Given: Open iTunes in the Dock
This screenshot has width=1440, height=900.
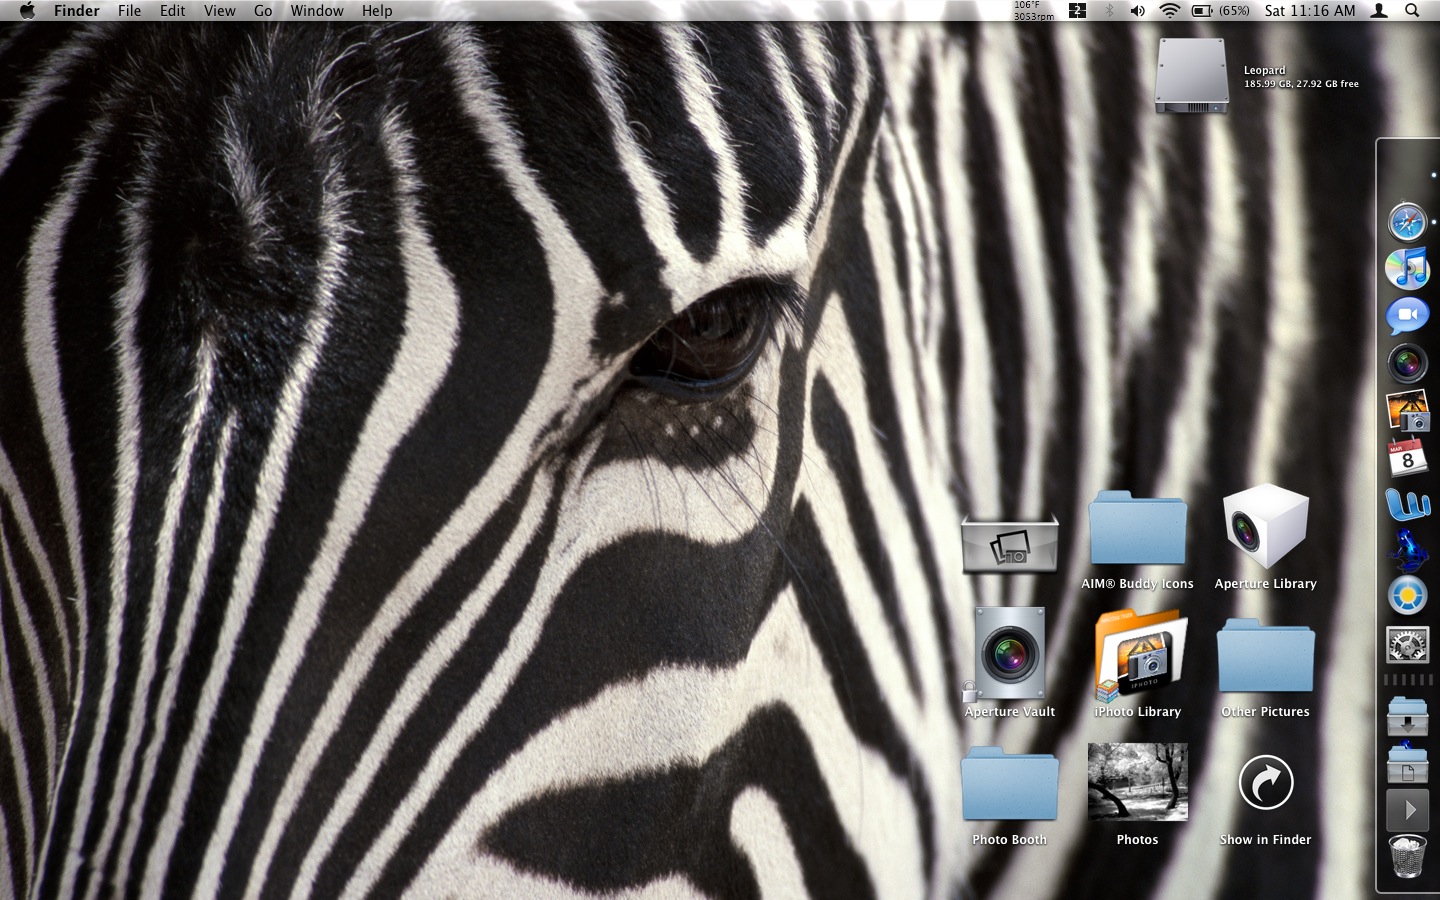Looking at the screenshot, I should (x=1407, y=268).
